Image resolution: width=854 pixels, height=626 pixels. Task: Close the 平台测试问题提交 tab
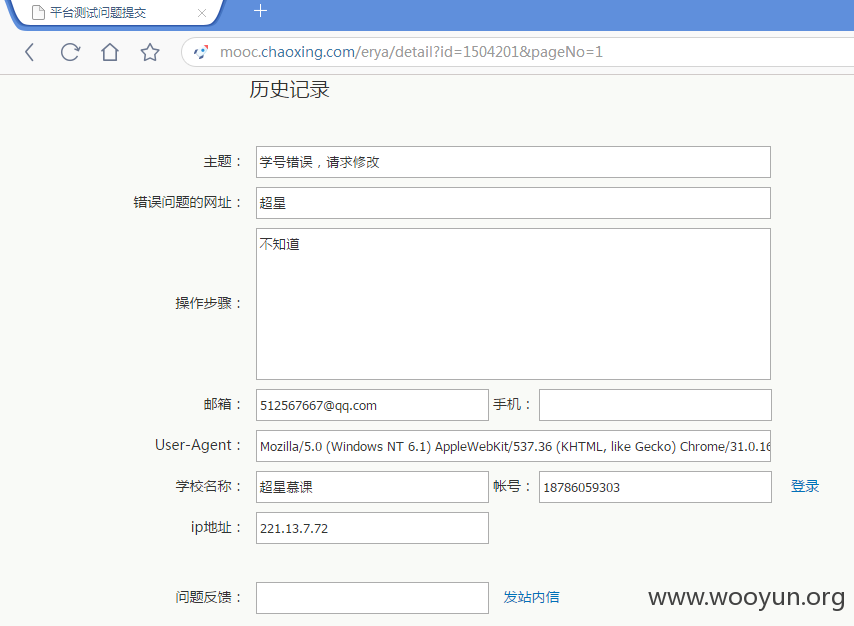[x=202, y=13]
